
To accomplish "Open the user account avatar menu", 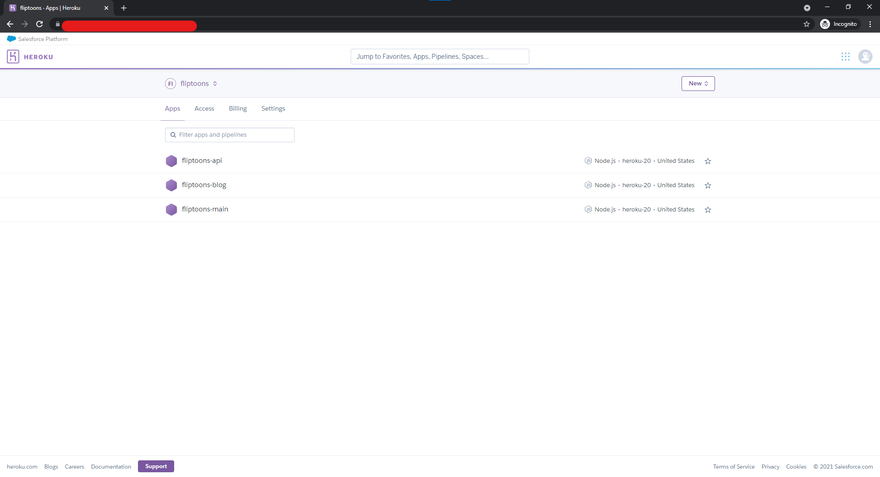I will pos(865,57).
